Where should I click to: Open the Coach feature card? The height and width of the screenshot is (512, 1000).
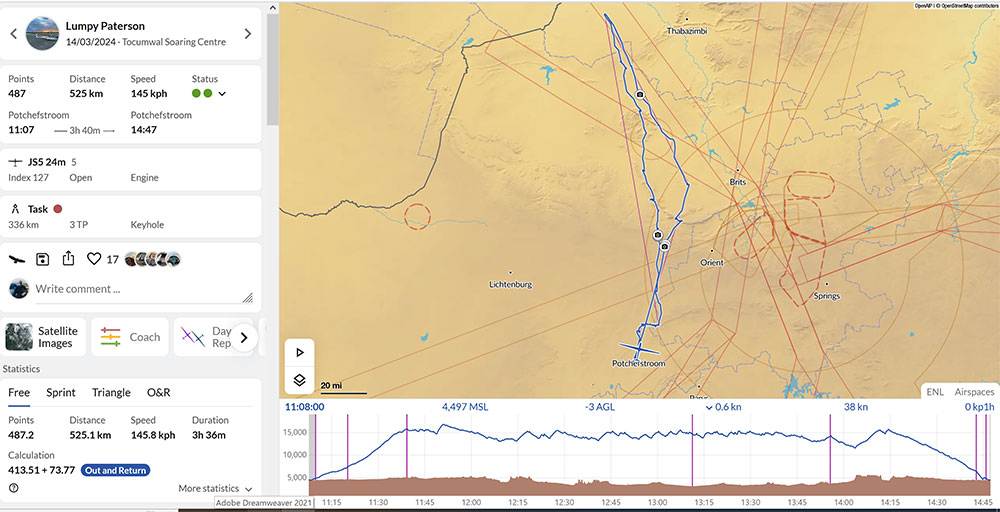[x=130, y=337]
